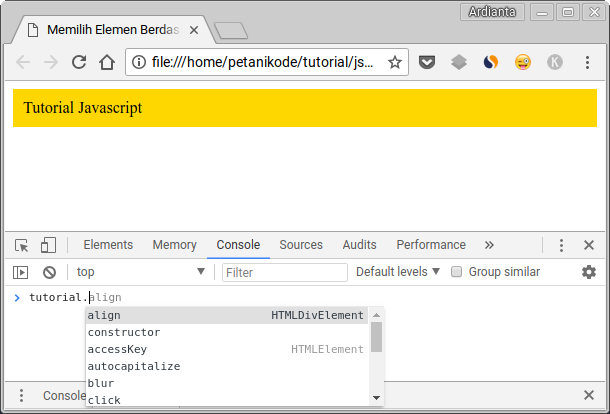The width and height of the screenshot is (610, 414).
Task: Choose the align autocomplete suggestion
Action: click(226, 315)
